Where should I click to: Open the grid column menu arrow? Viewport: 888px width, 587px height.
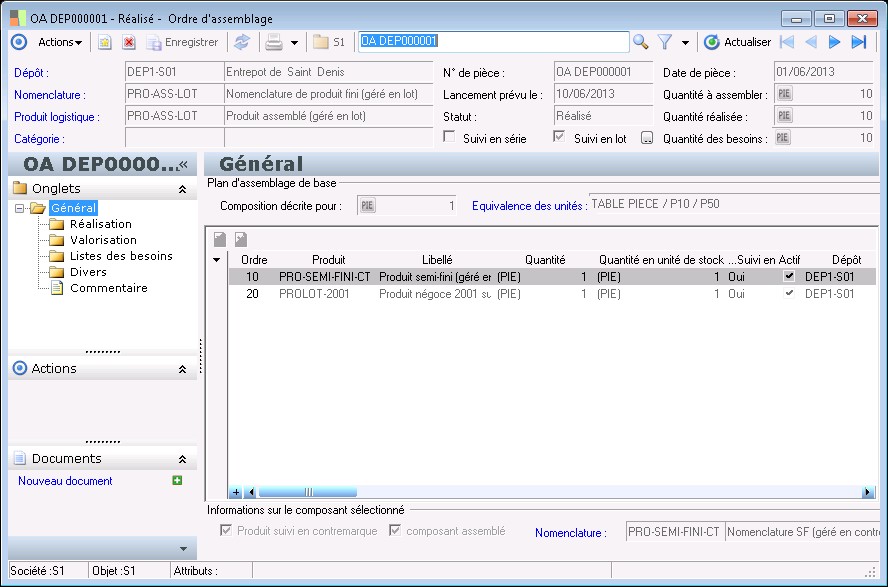click(x=216, y=260)
